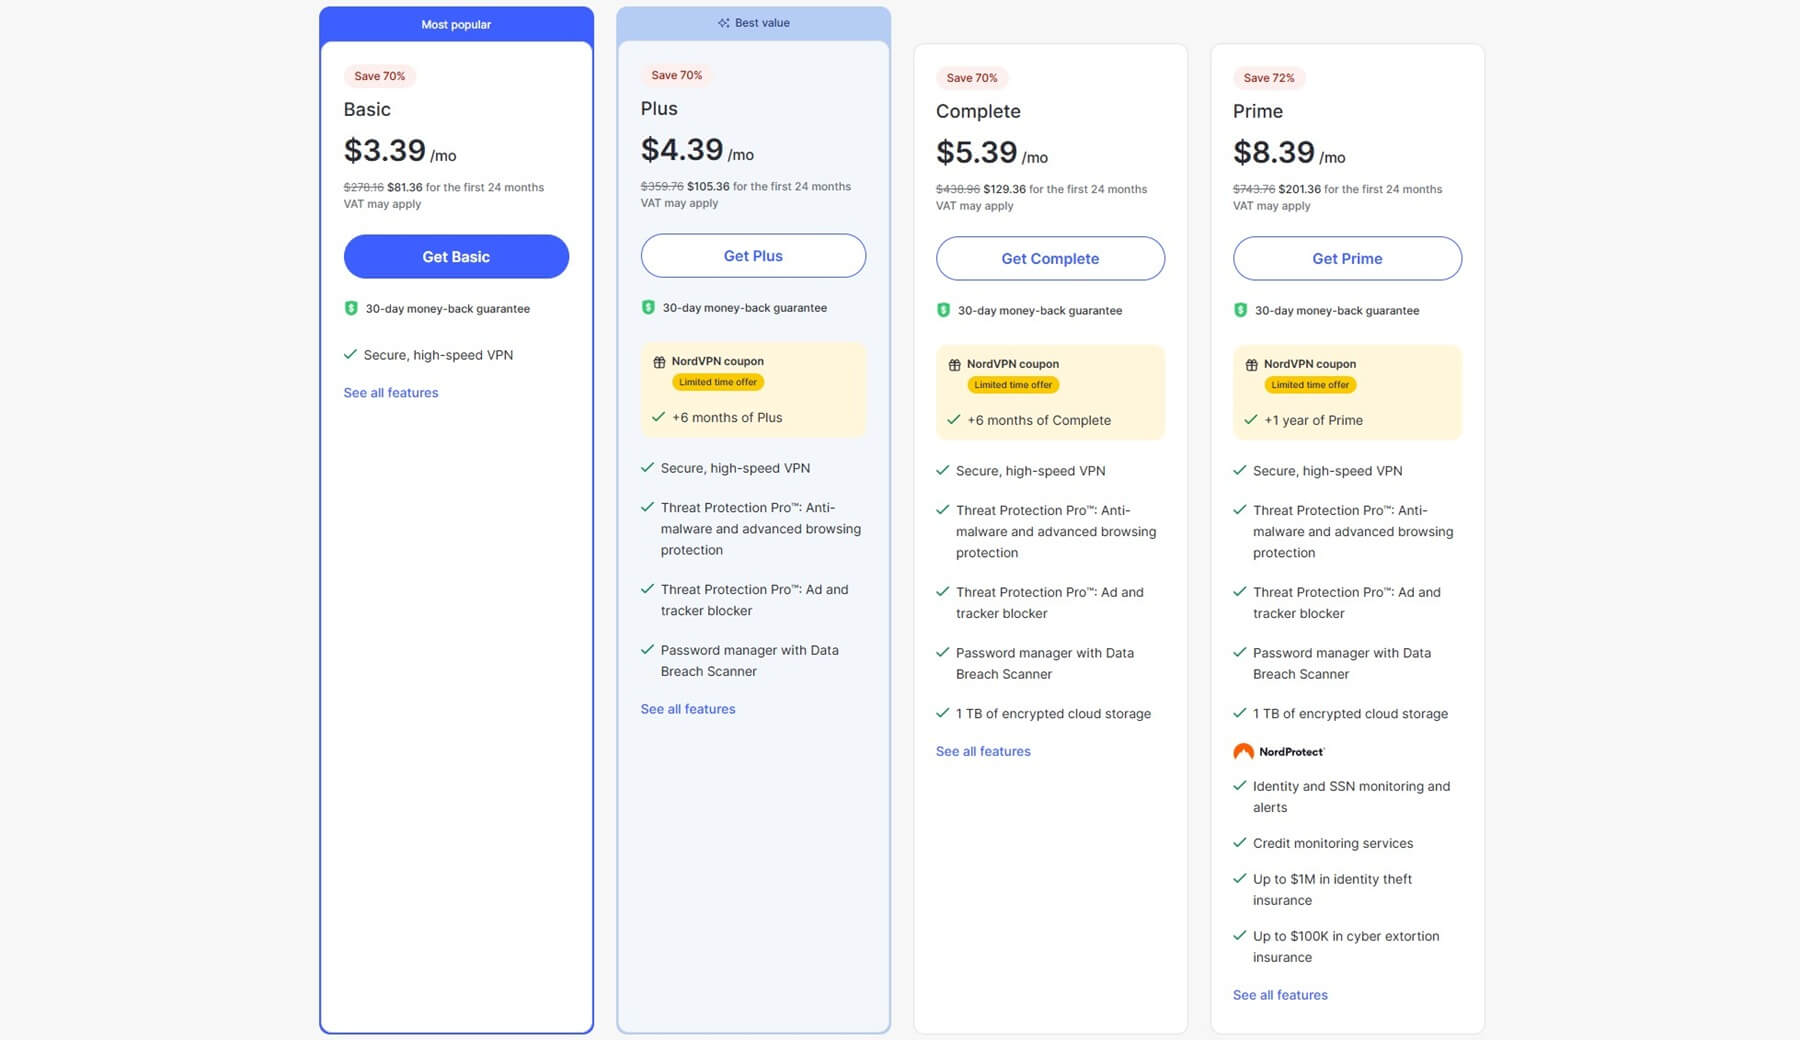Click Save 70% badge in Basic plan
1800x1040 pixels.
pos(380,76)
